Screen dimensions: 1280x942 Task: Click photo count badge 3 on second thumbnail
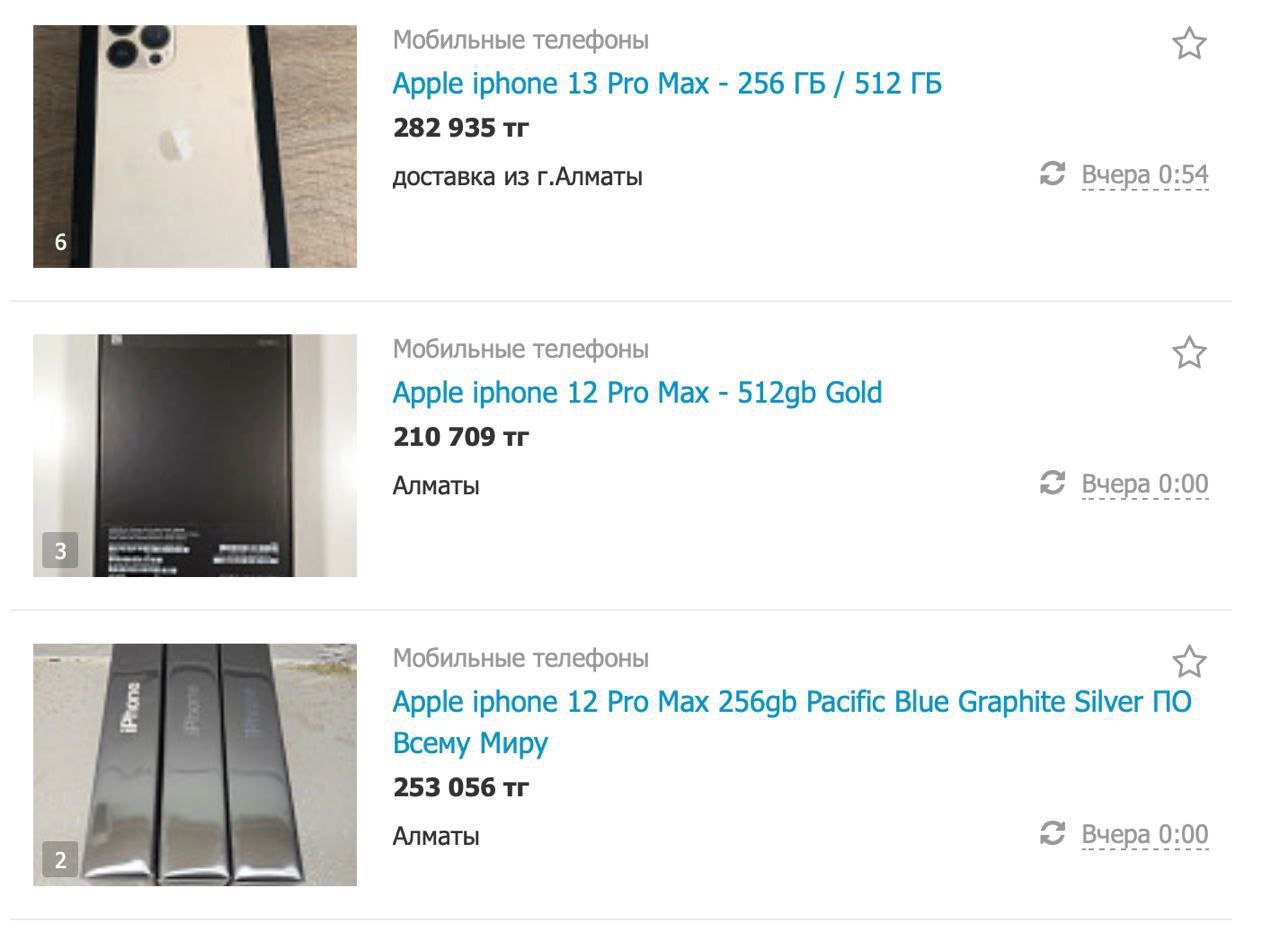tap(60, 551)
